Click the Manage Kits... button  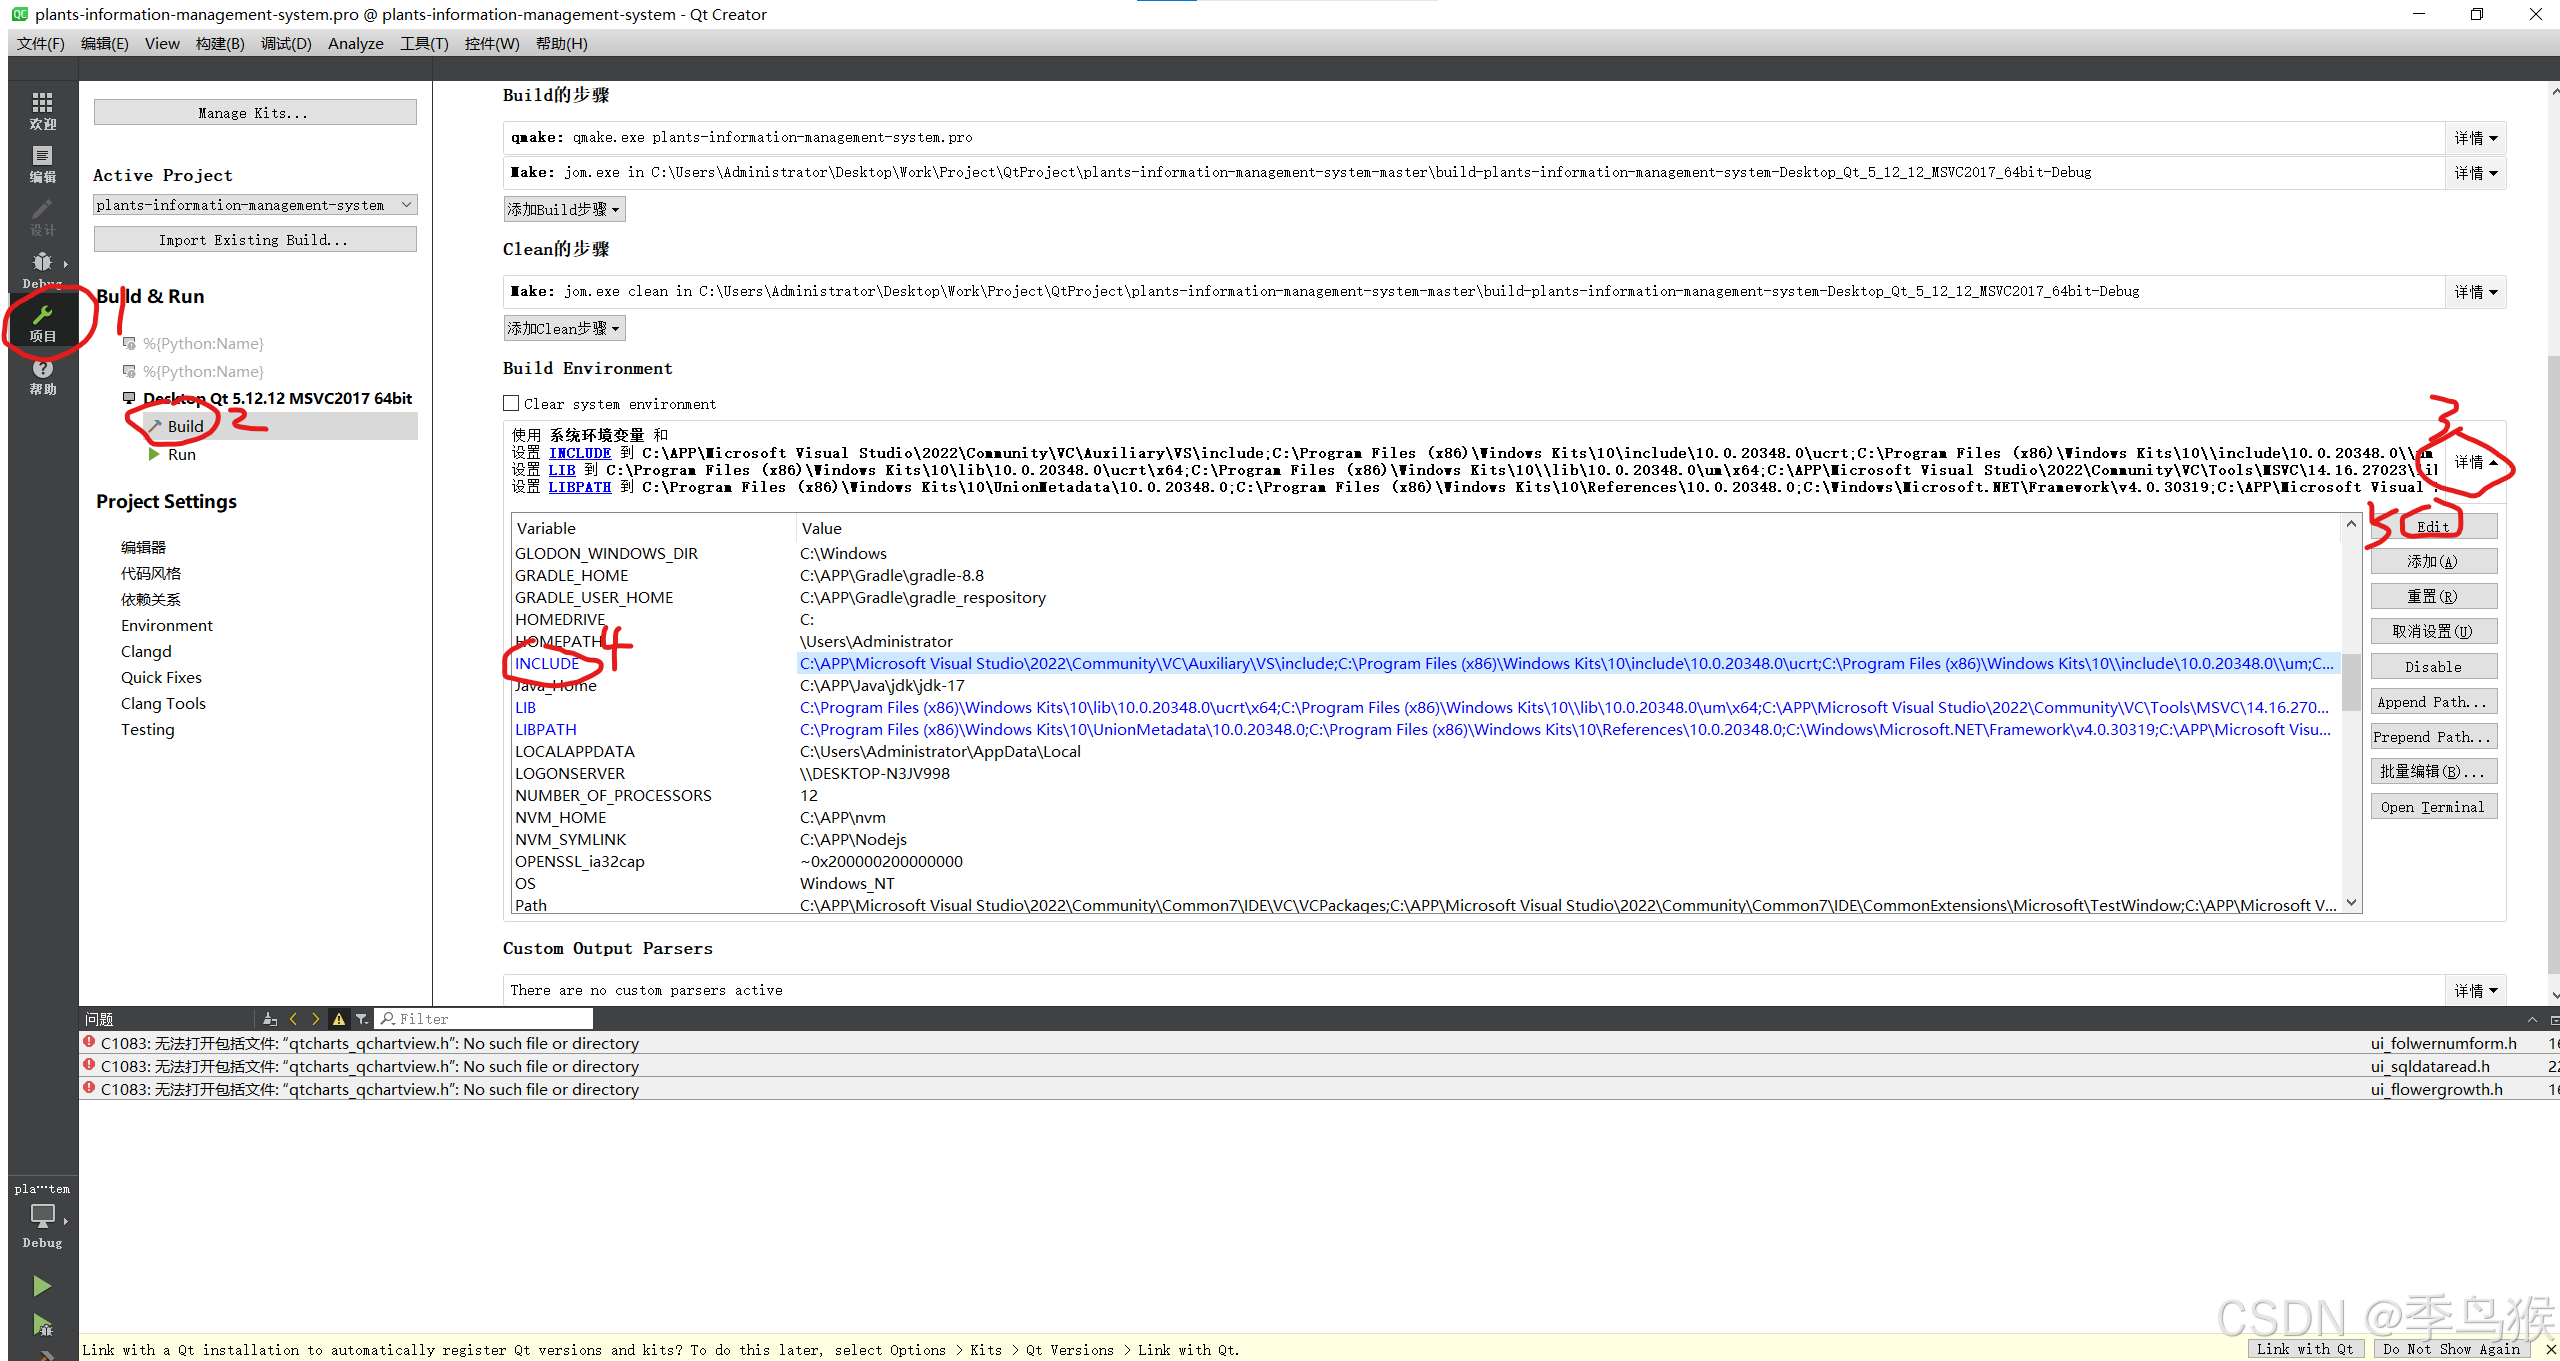point(255,113)
